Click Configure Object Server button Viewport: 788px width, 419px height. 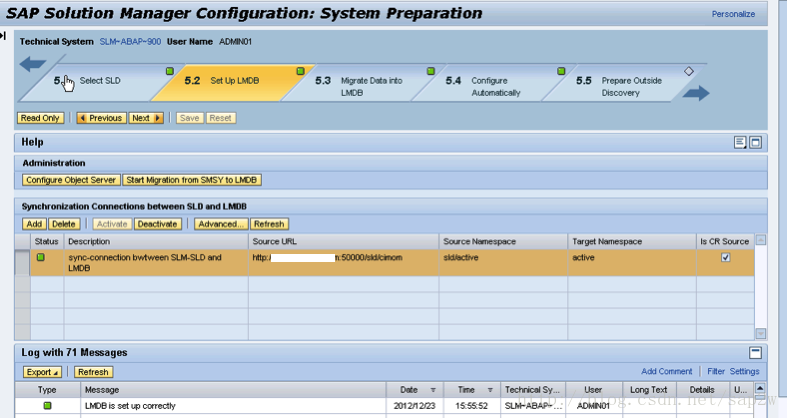coord(71,180)
